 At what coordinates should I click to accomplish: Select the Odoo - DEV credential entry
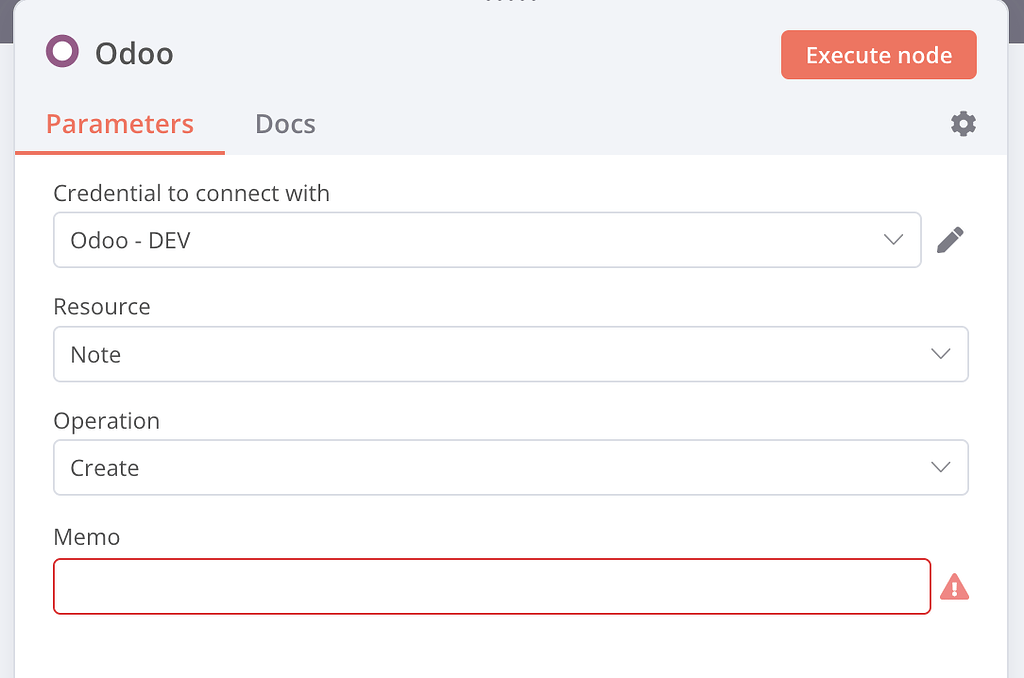pos(130,240)
